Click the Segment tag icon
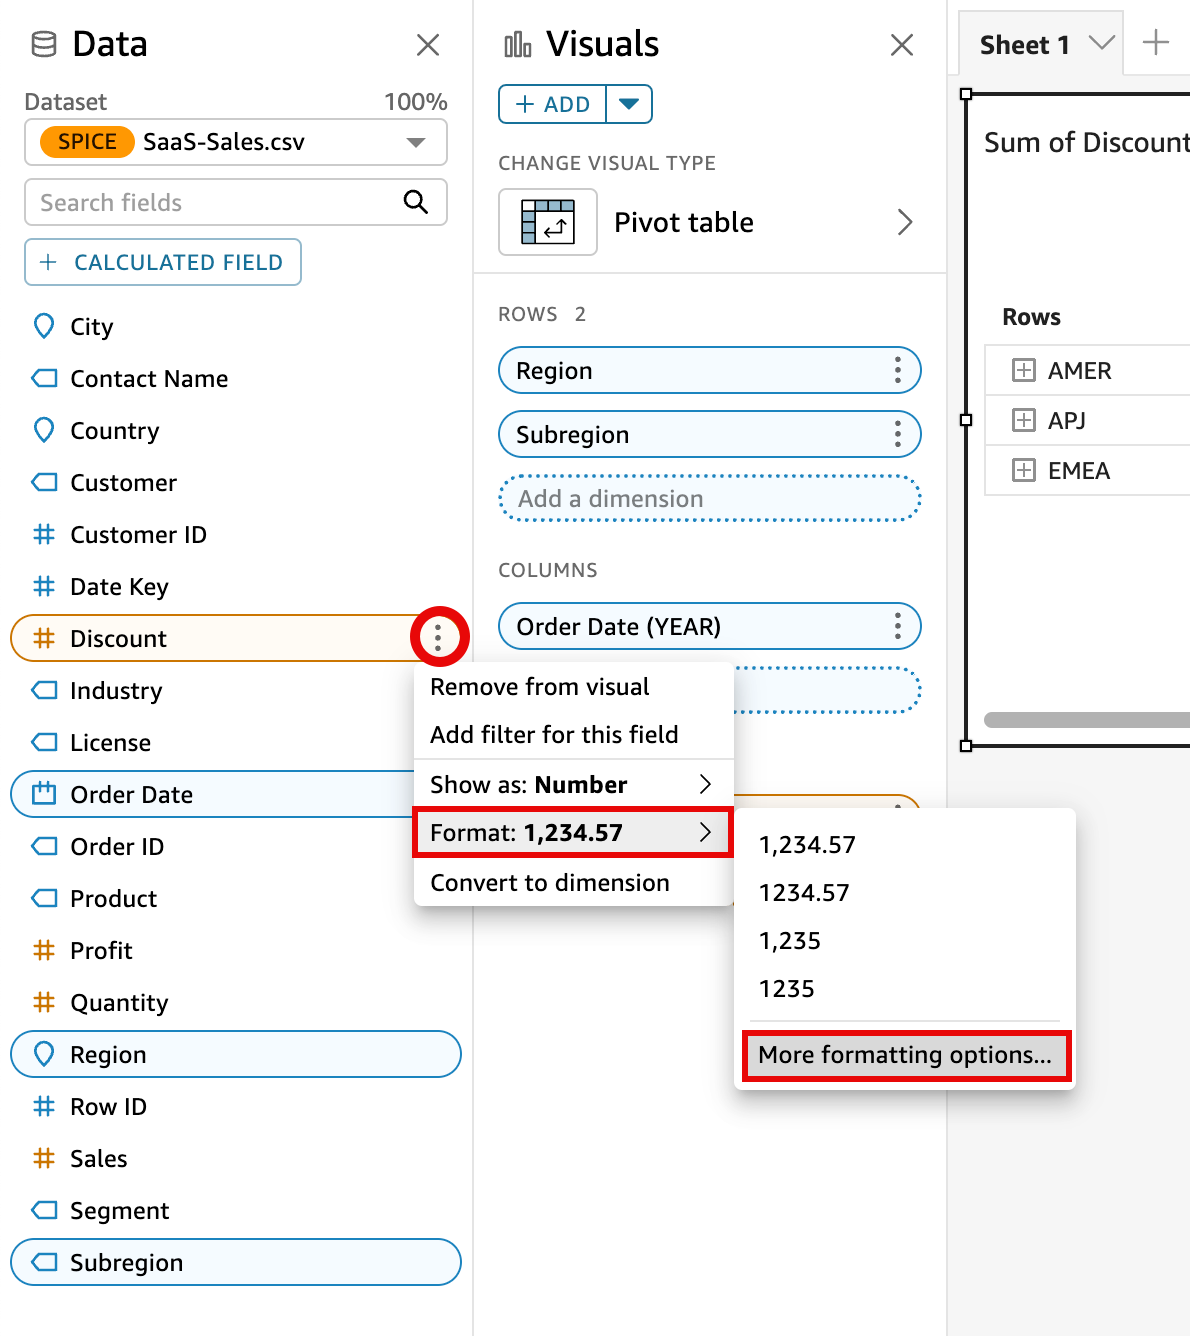 pos(44,1210)
